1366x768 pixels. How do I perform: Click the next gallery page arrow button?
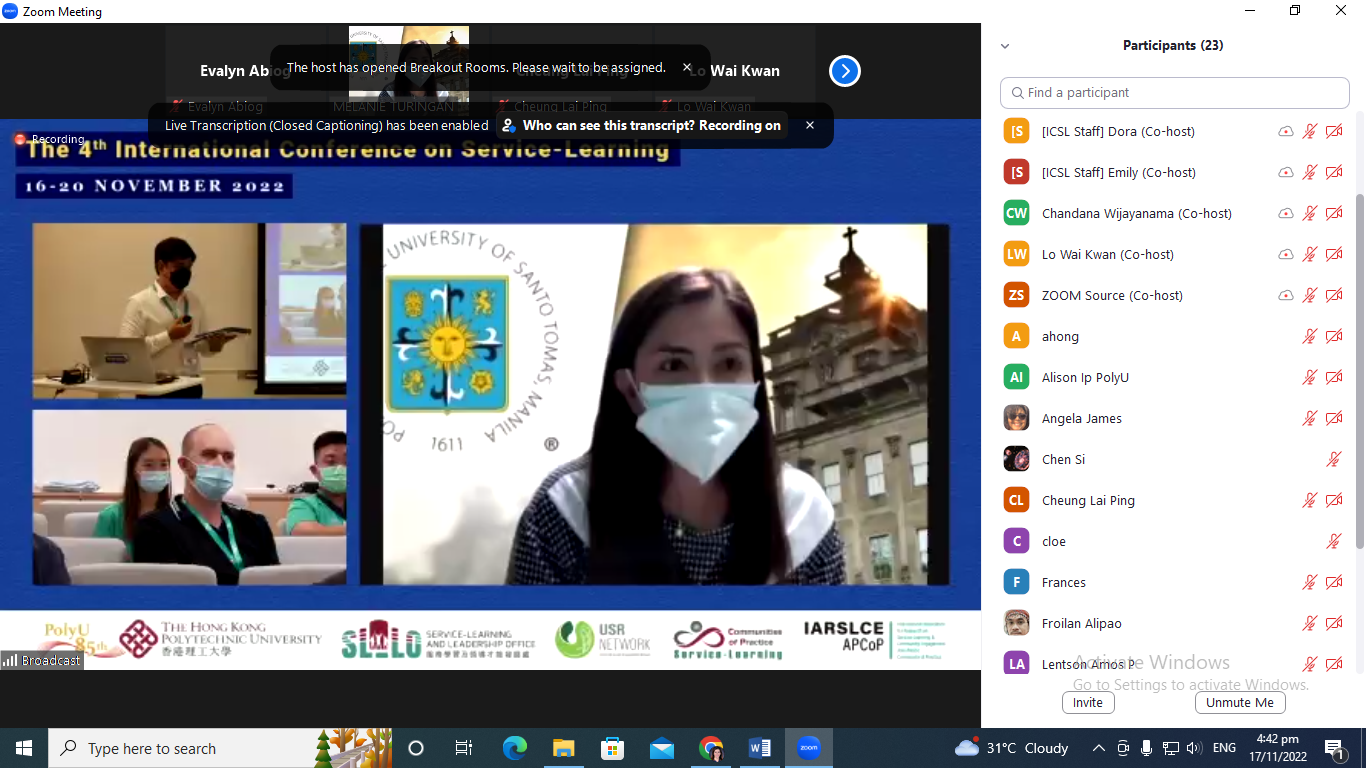click(845, 71)
